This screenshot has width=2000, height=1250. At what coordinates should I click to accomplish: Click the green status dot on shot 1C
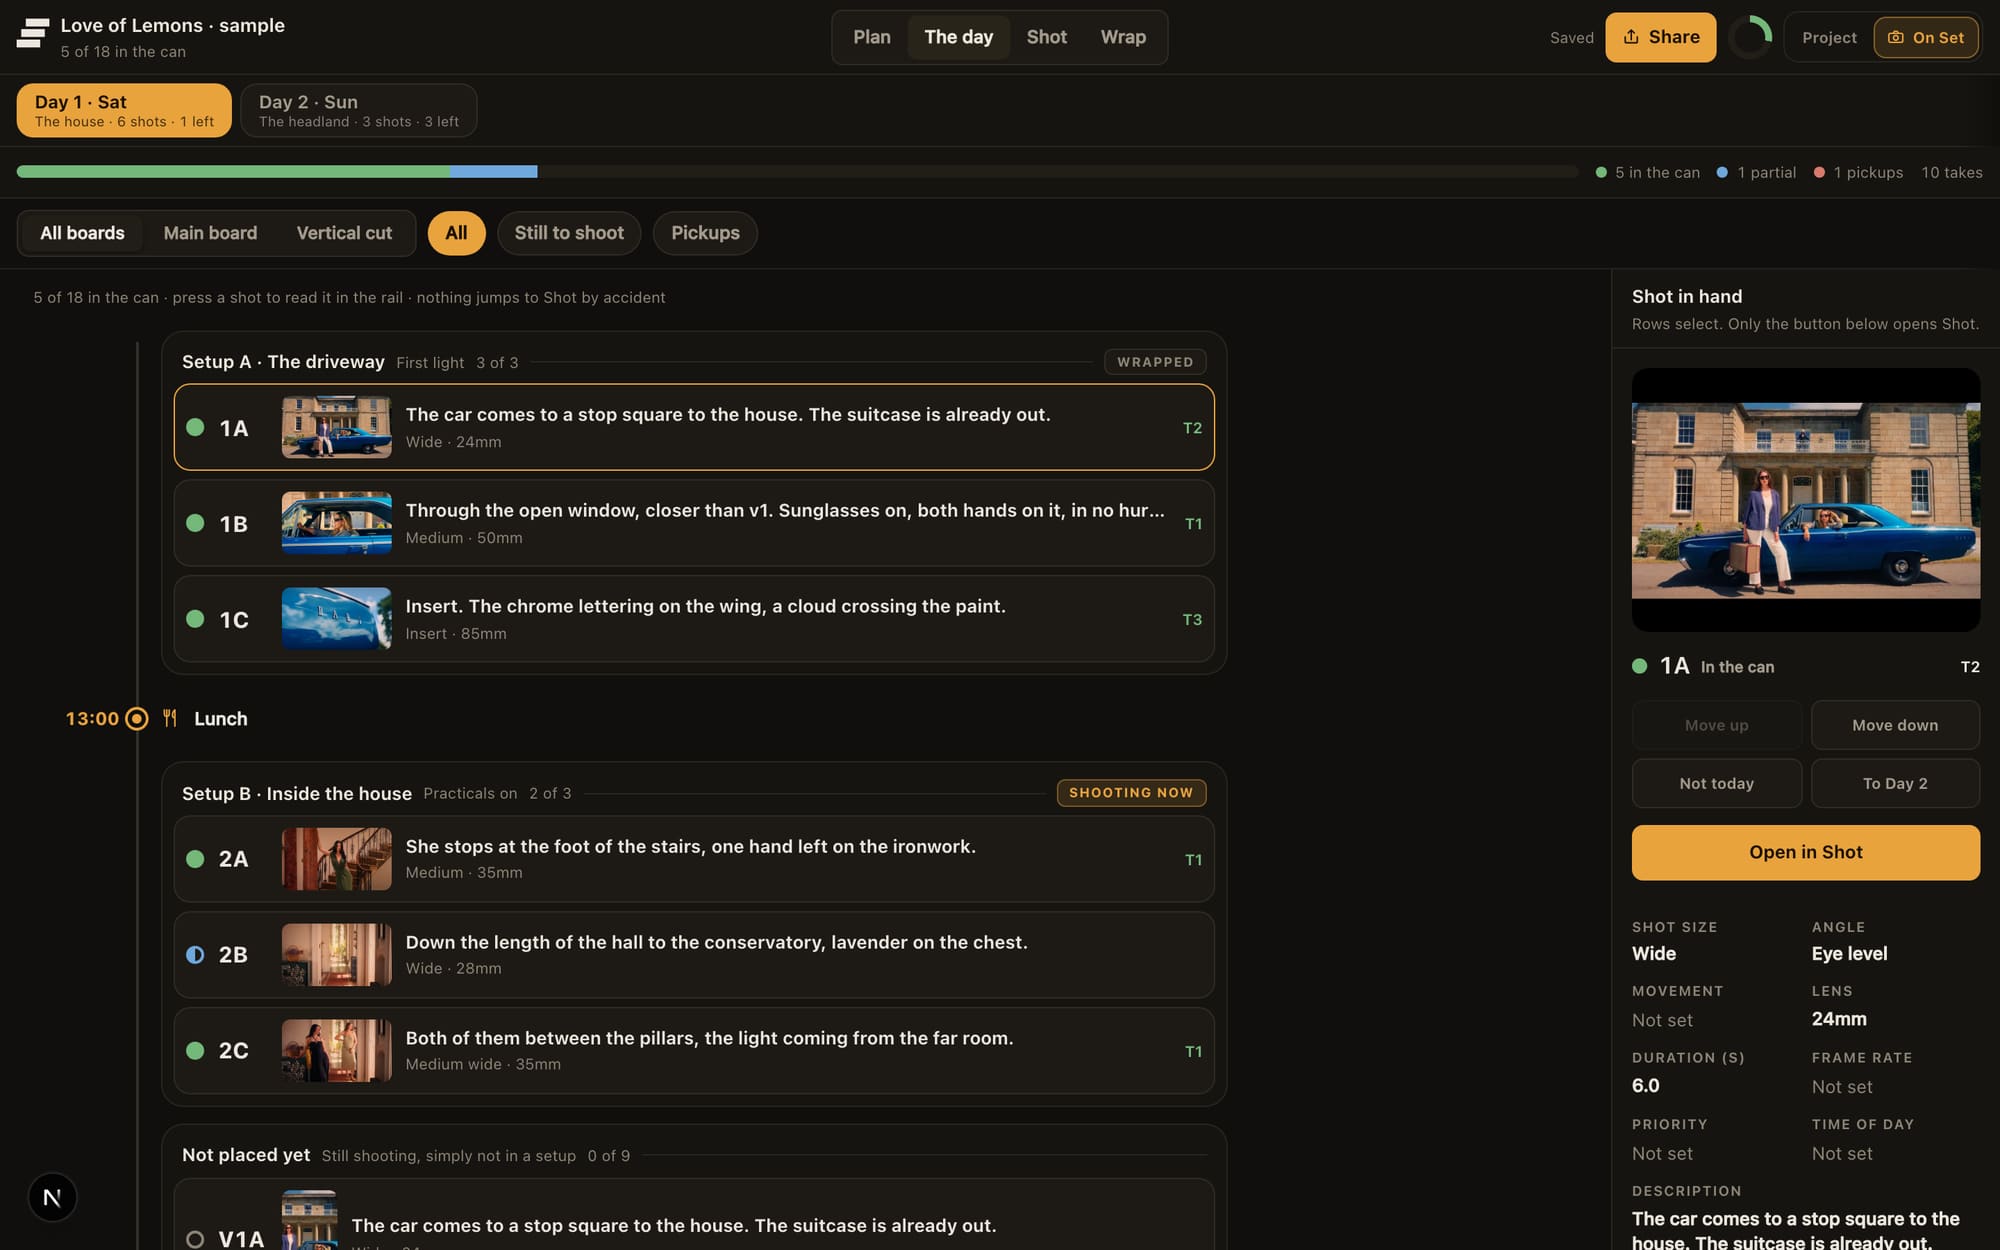(196, 619)
